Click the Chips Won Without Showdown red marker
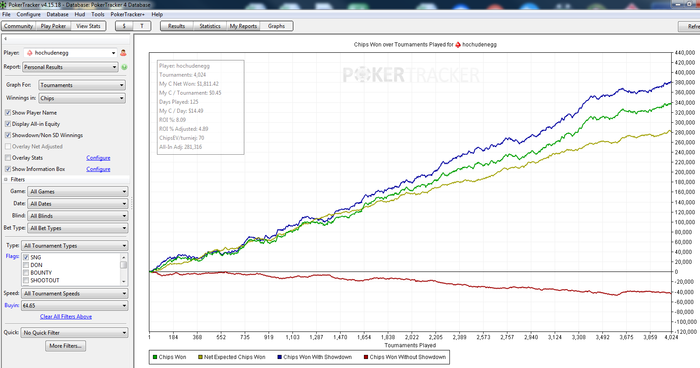This screenshot has height=368, width=700. [x=366, y=357]
